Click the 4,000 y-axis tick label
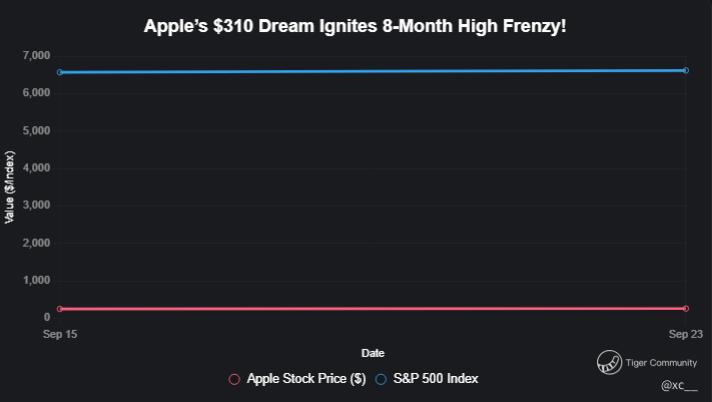This screenshot has width=712, height=402. 35,168
